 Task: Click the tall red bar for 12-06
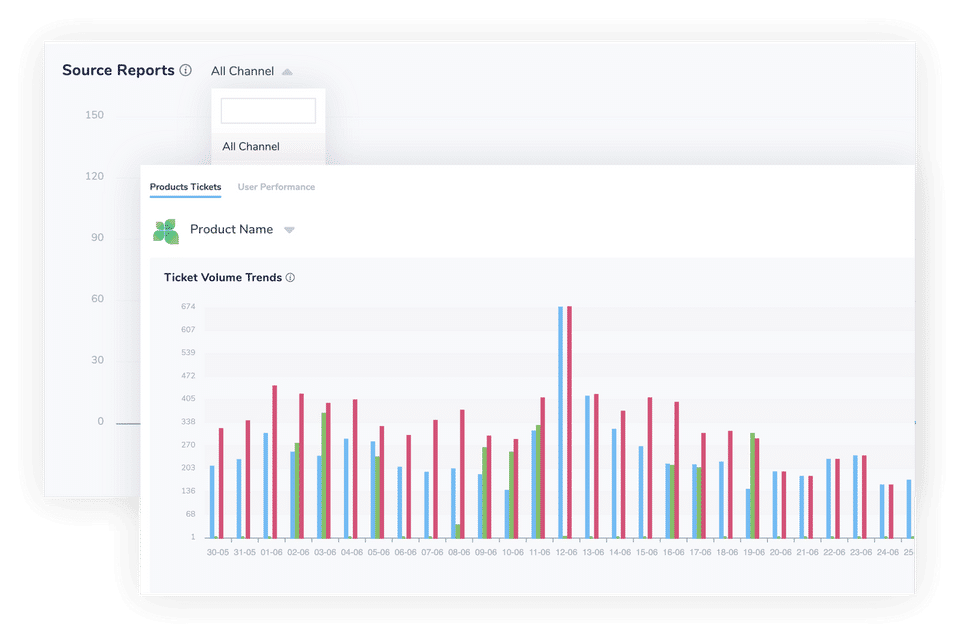(569, 422)
